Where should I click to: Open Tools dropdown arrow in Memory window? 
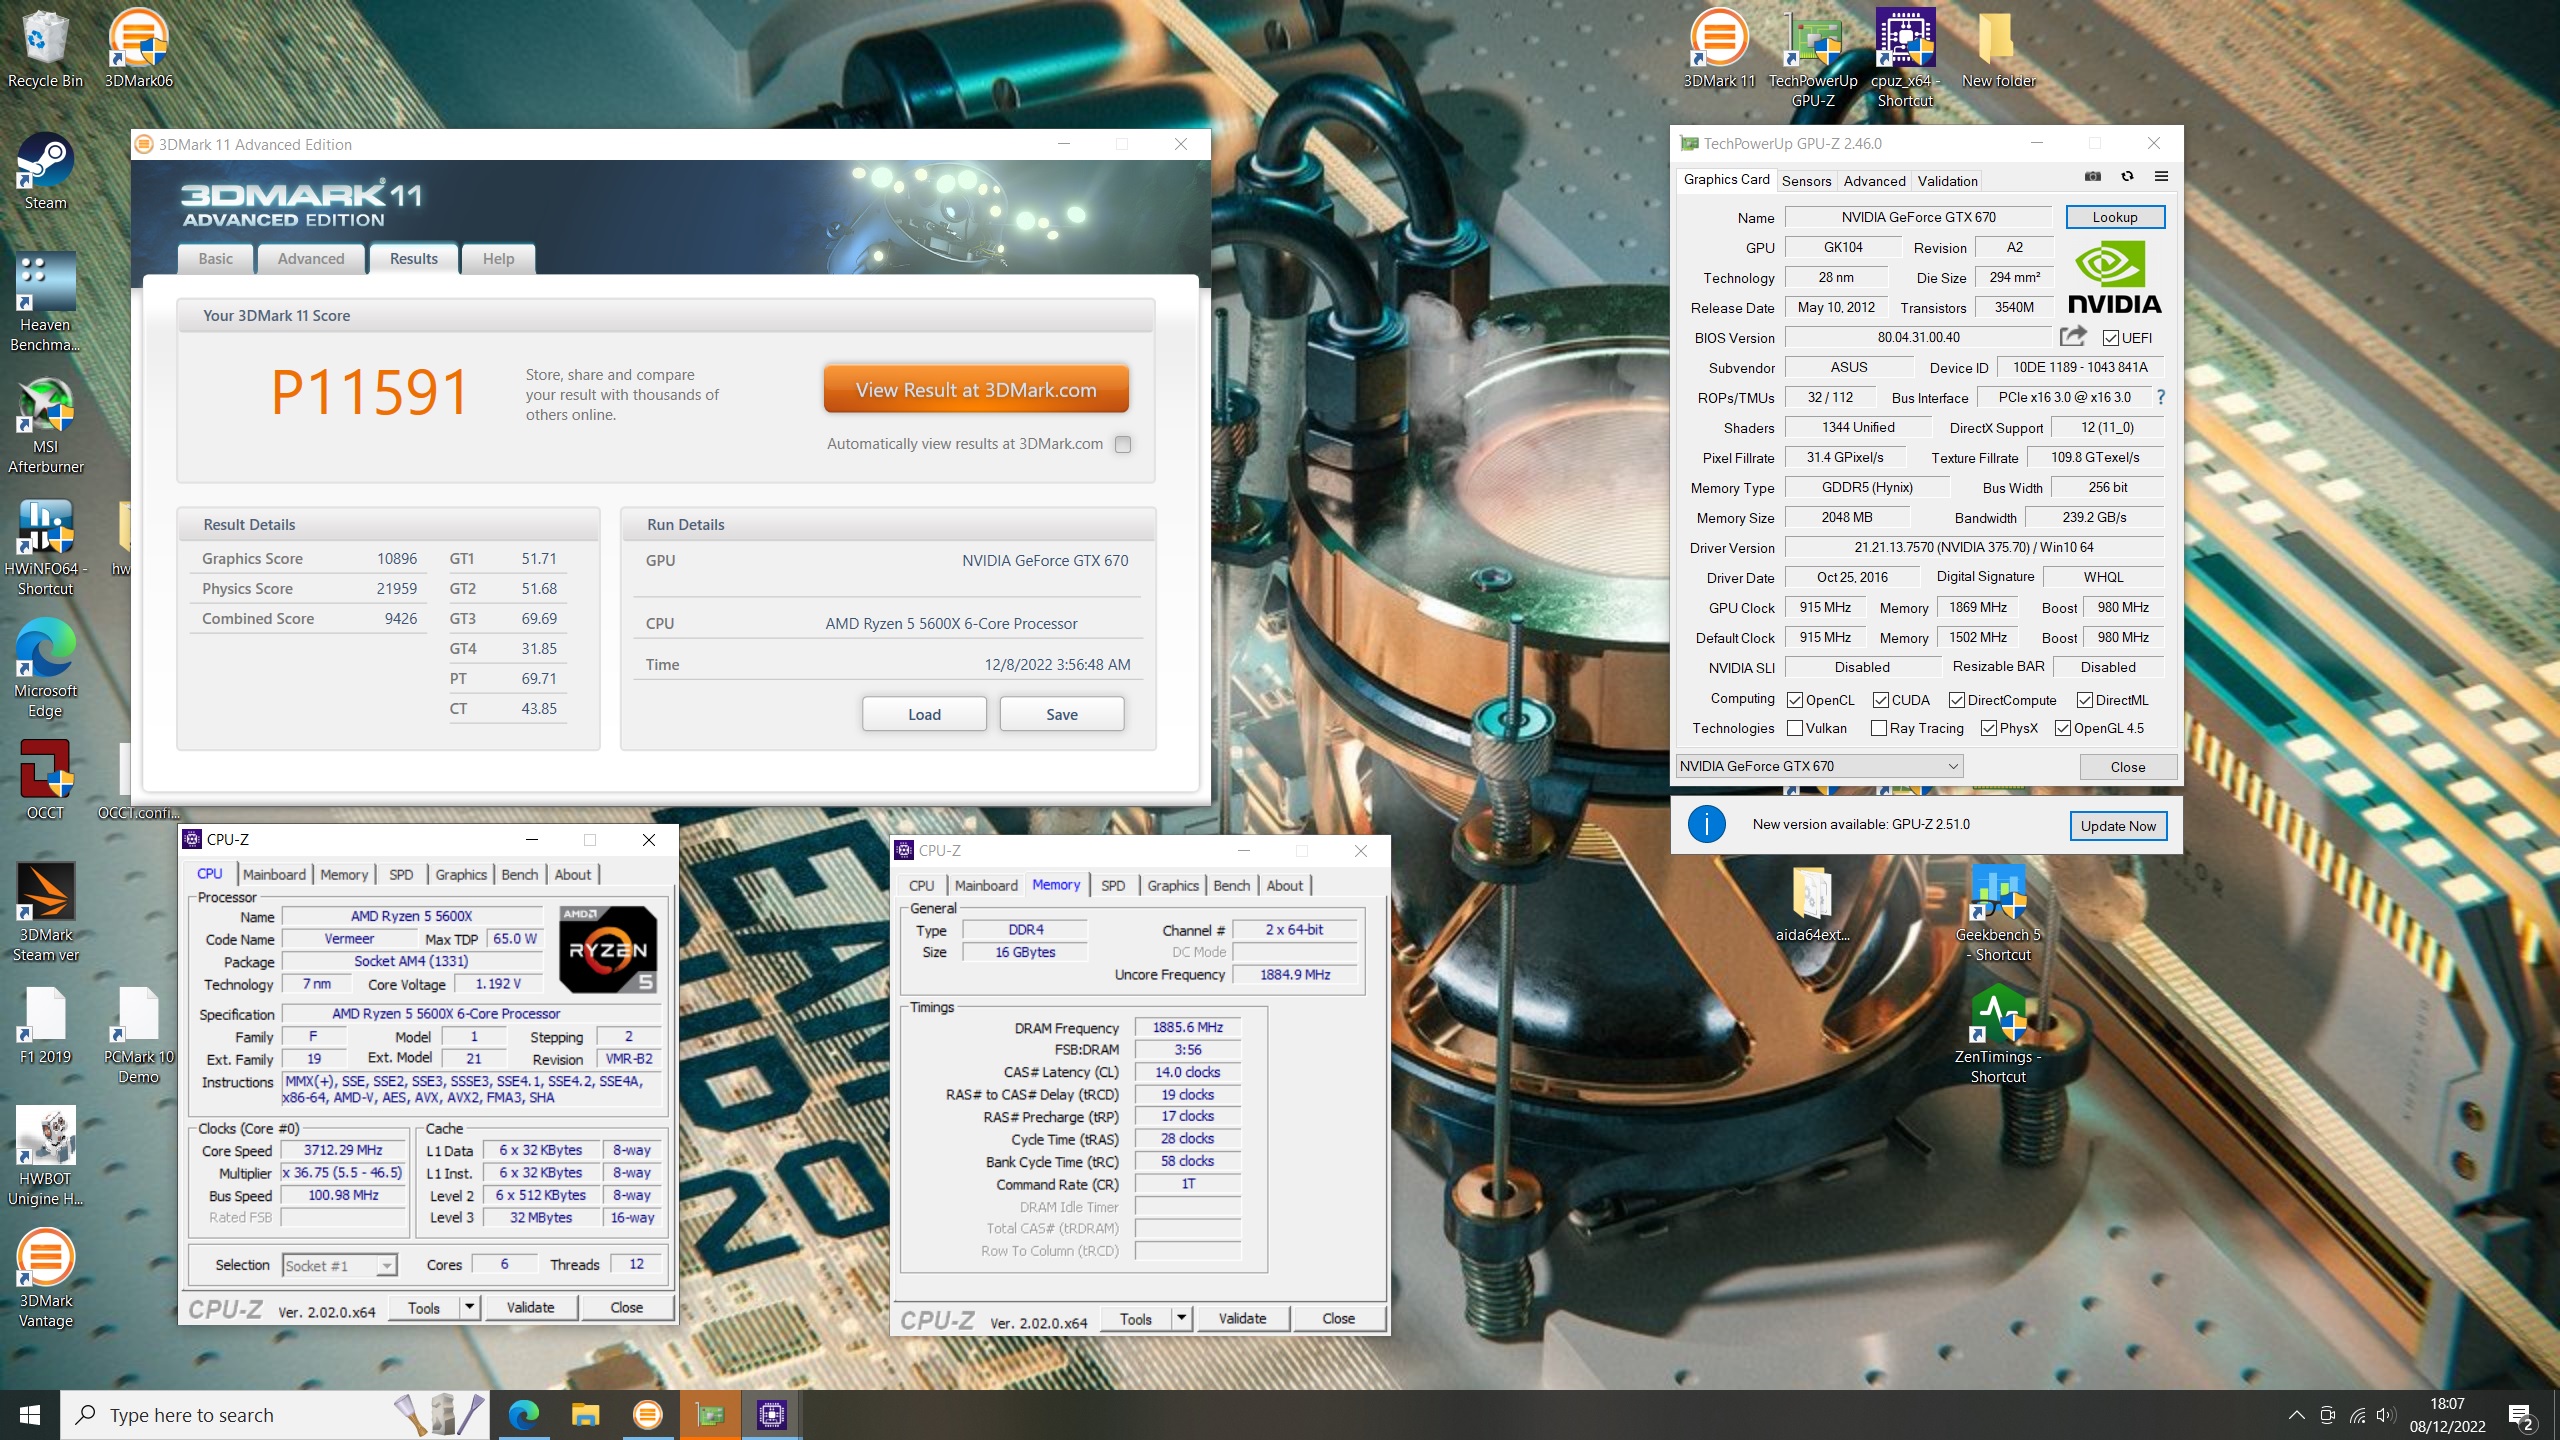(x=1181, y=1319)
